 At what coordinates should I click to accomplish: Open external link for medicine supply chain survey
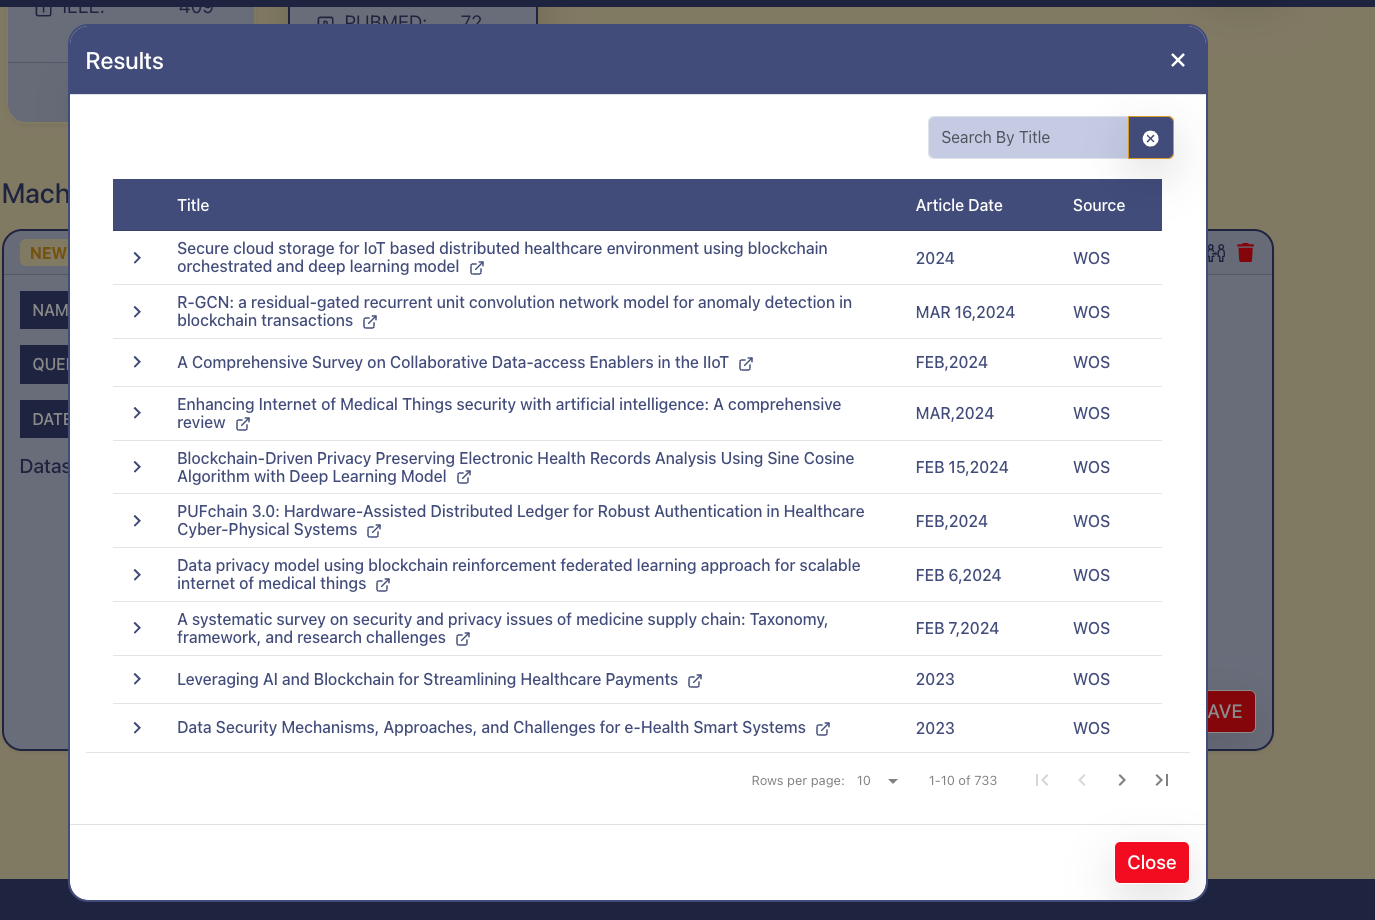(463, 639)
